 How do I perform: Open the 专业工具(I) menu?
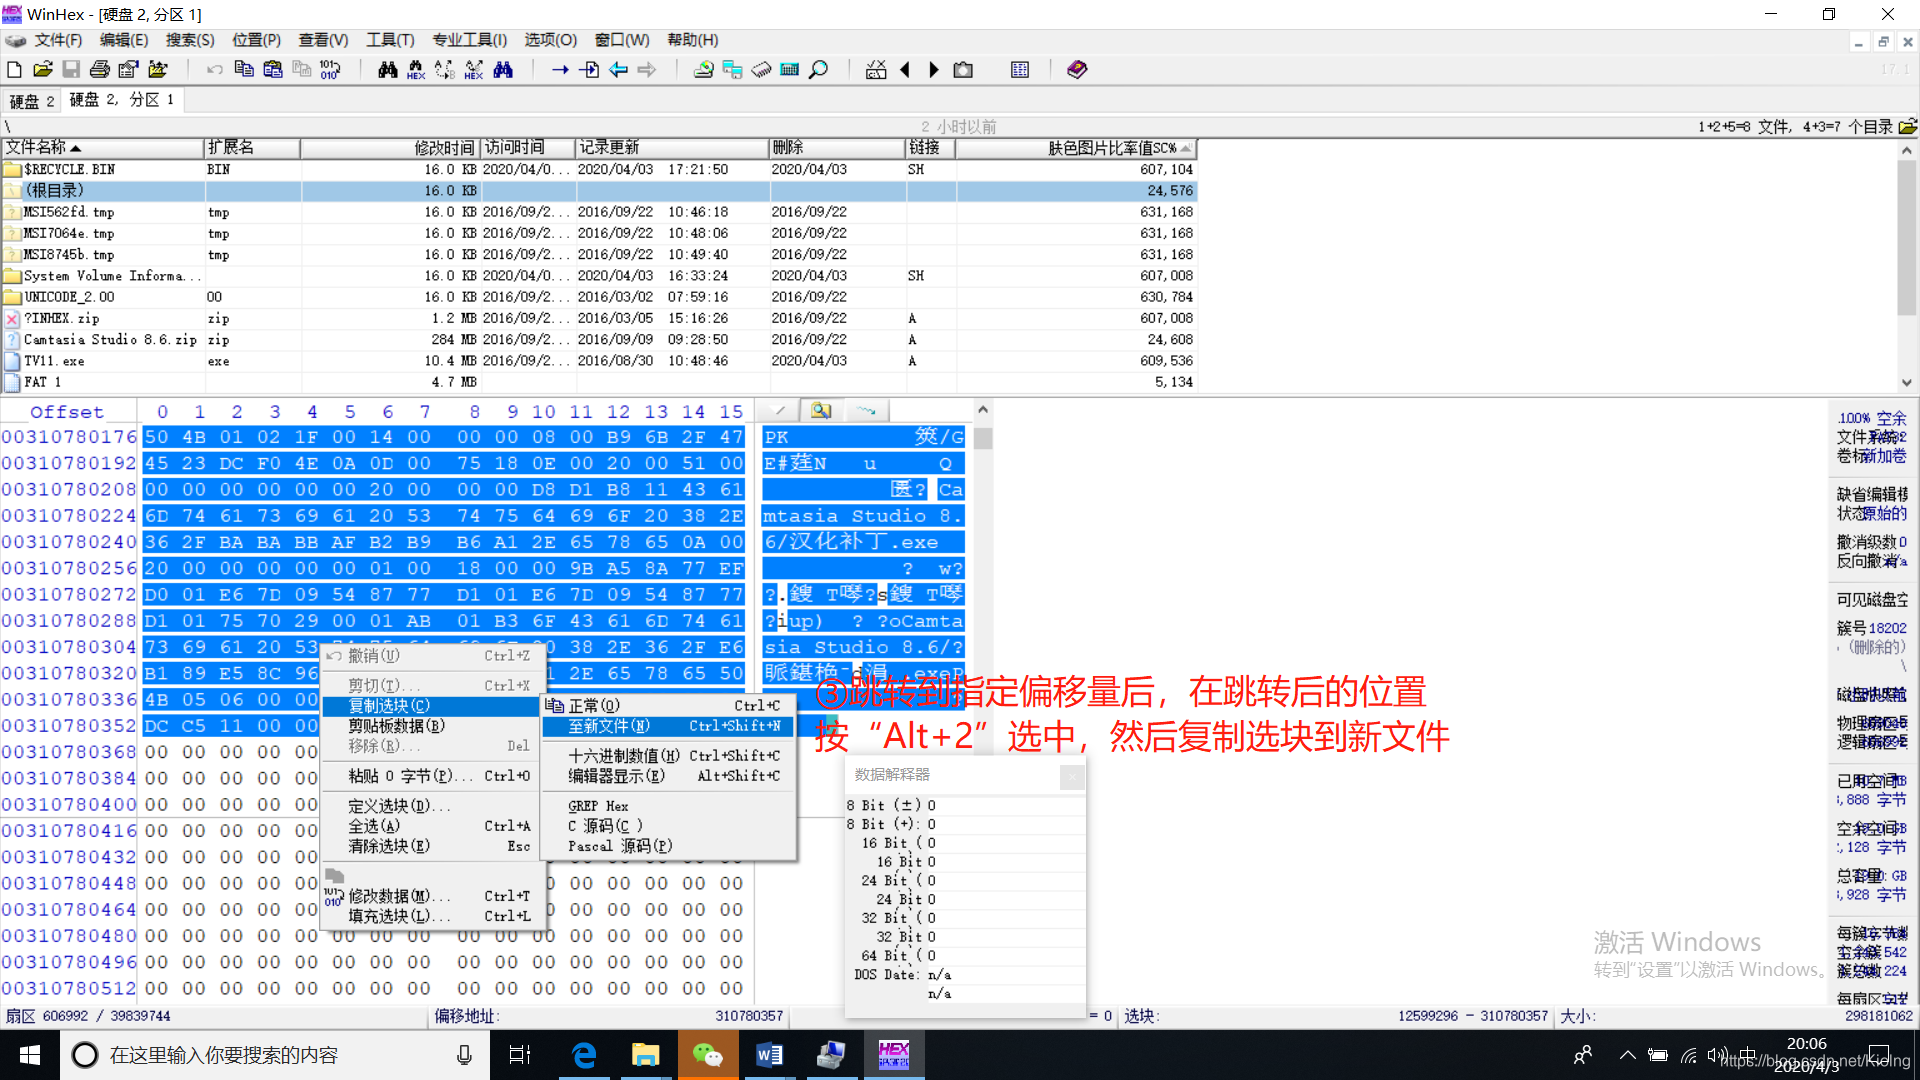469,40
